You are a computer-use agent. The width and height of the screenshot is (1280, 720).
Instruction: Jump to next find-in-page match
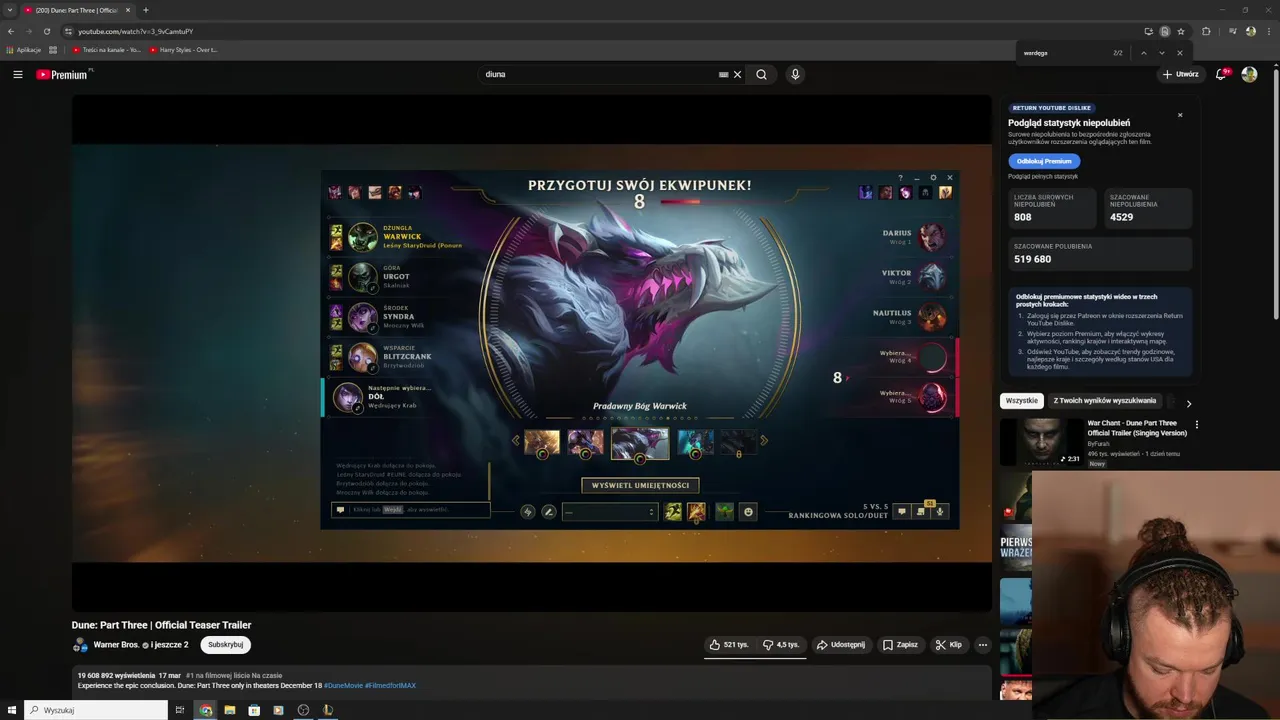tap(1161, 53)
